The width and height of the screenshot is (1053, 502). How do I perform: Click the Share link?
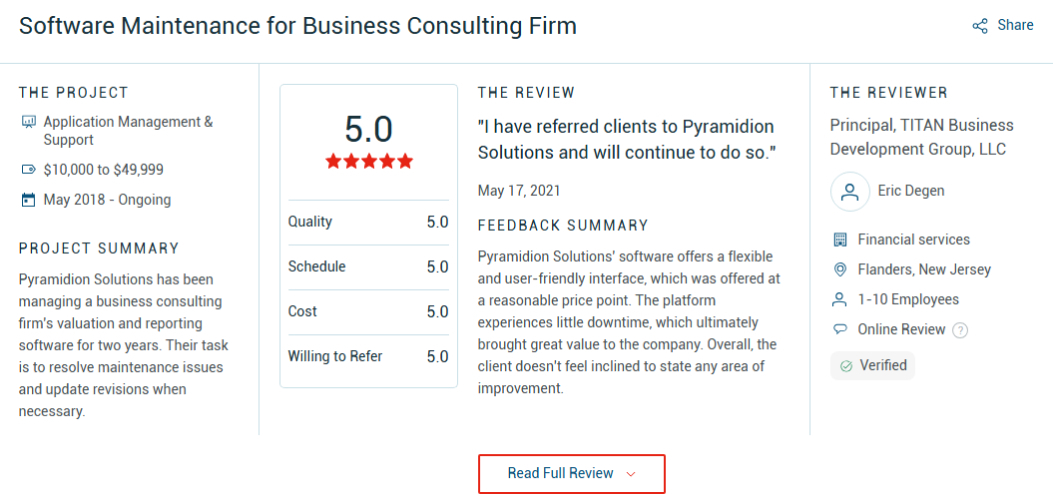tap(1015, 26)
